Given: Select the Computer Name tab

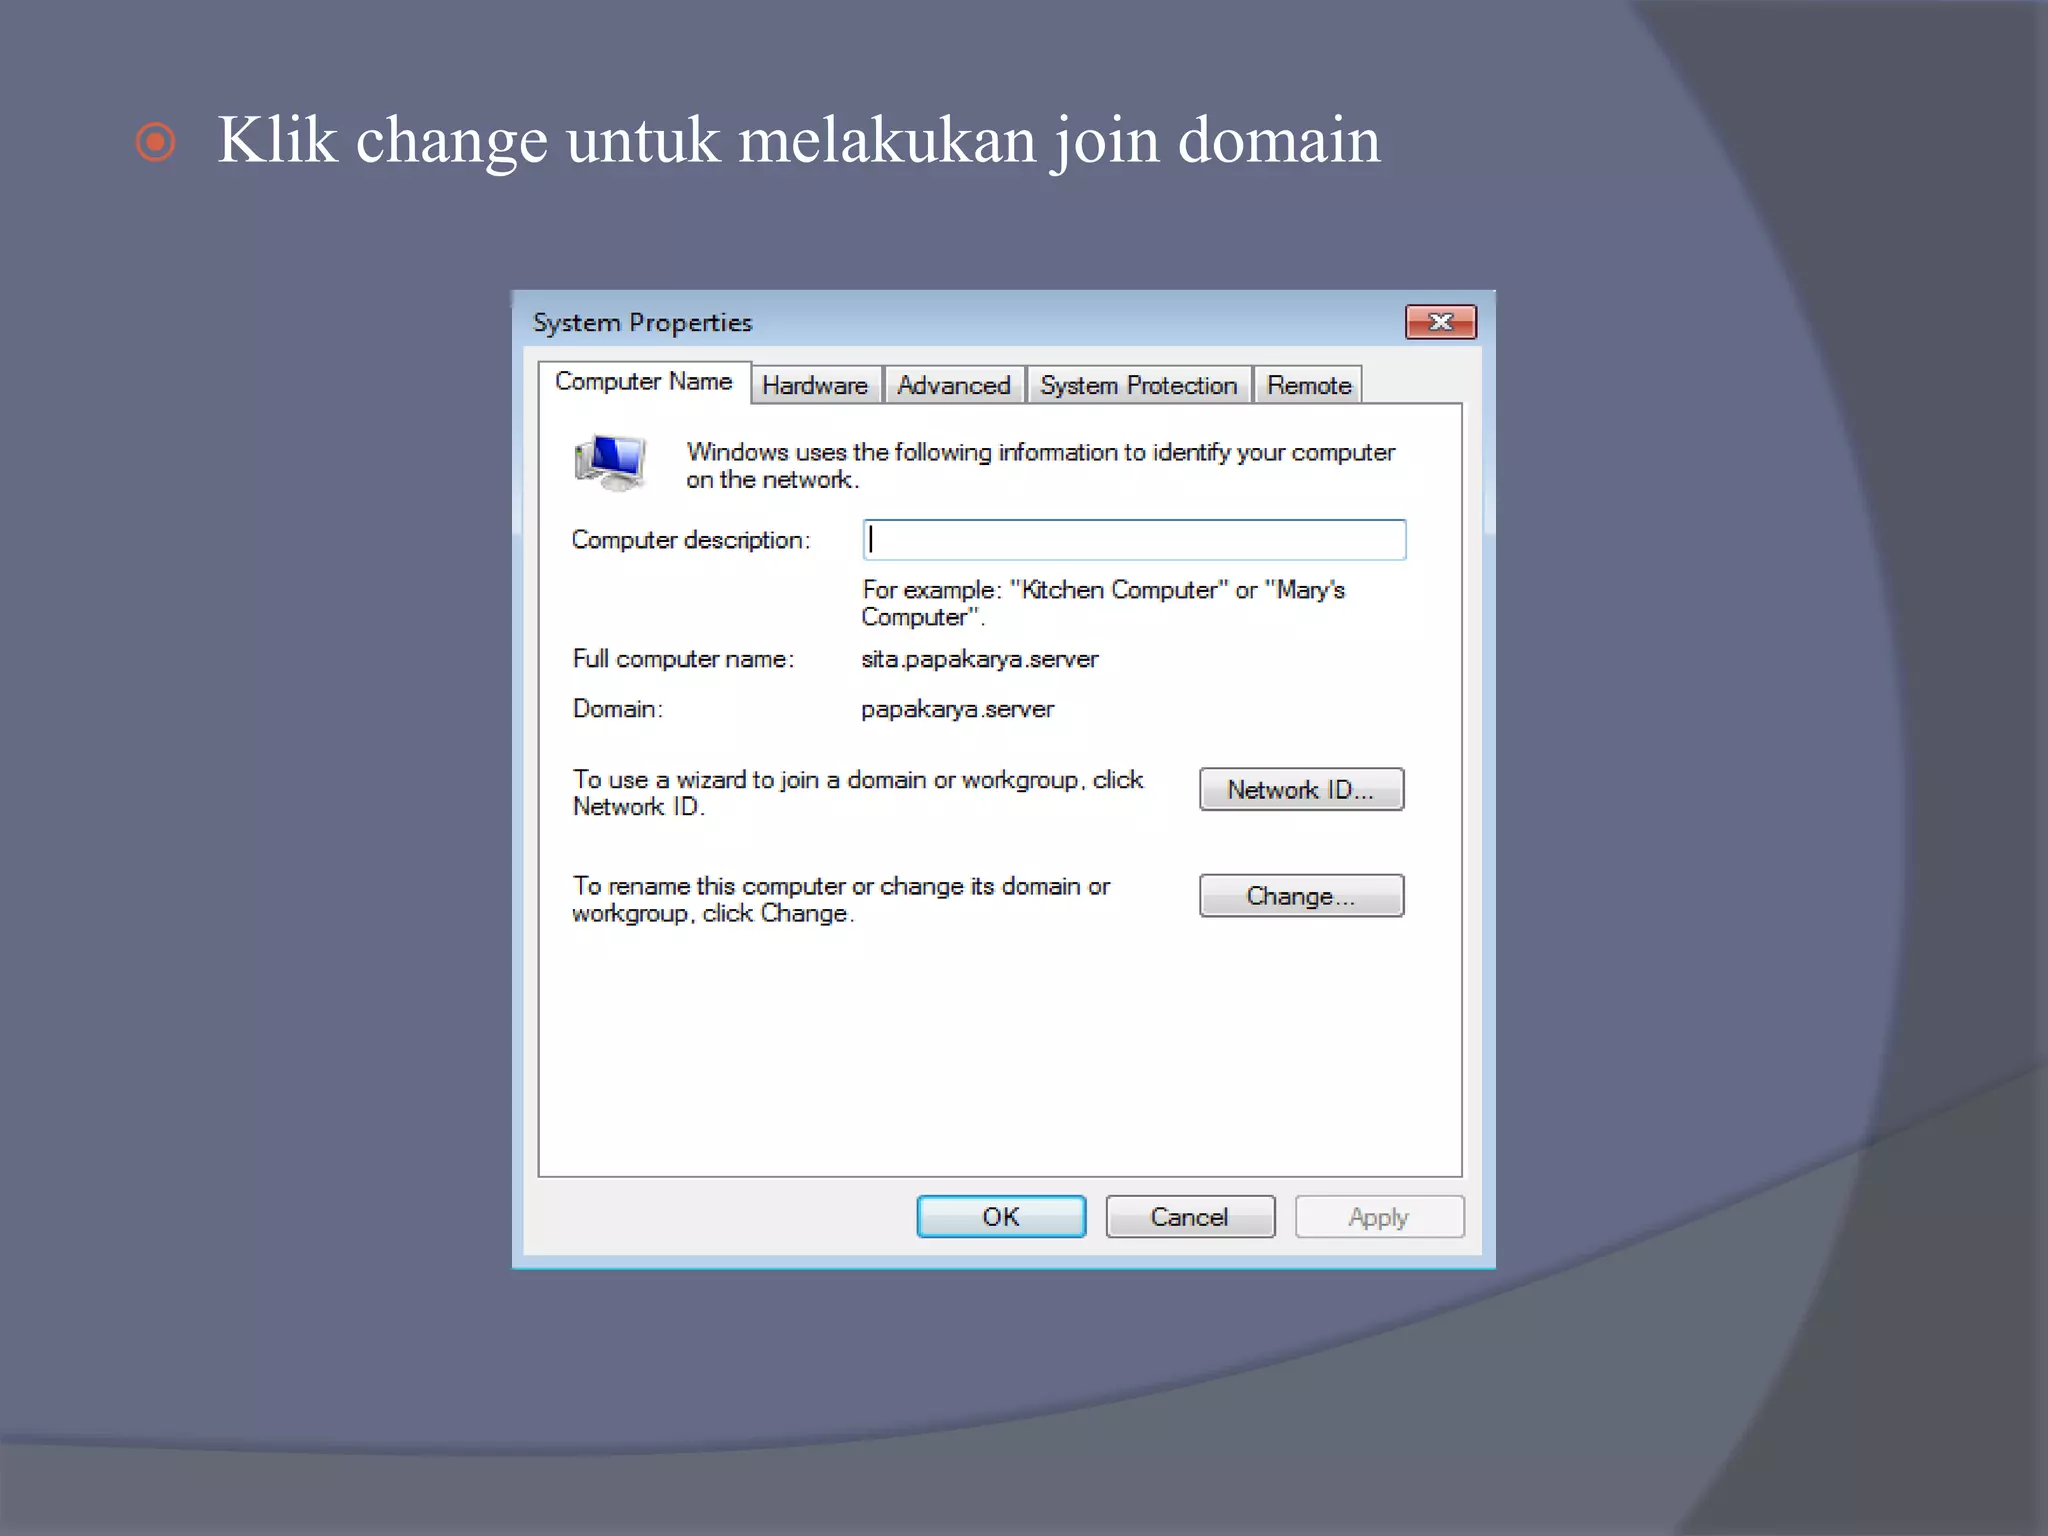Looking at the screenshot, I should 644,382.
